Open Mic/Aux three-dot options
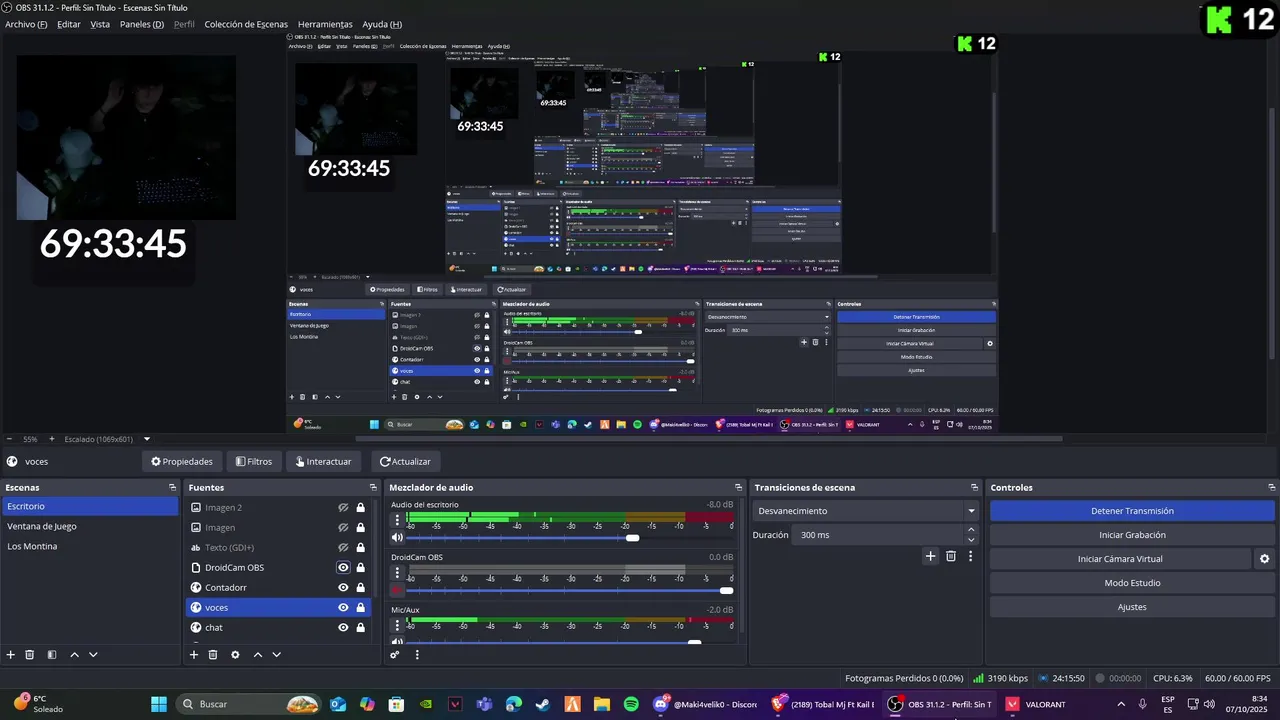This screenshot has height=720, width=1280. tap(397, 624)
